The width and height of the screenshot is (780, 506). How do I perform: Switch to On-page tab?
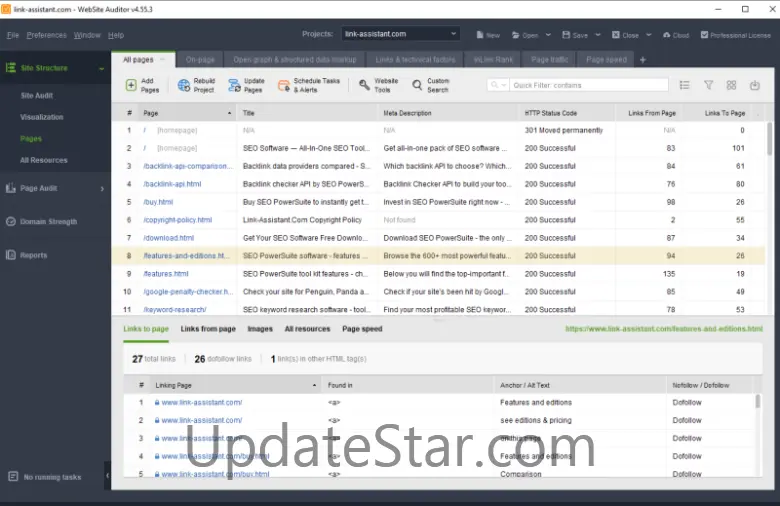point(200,60)
